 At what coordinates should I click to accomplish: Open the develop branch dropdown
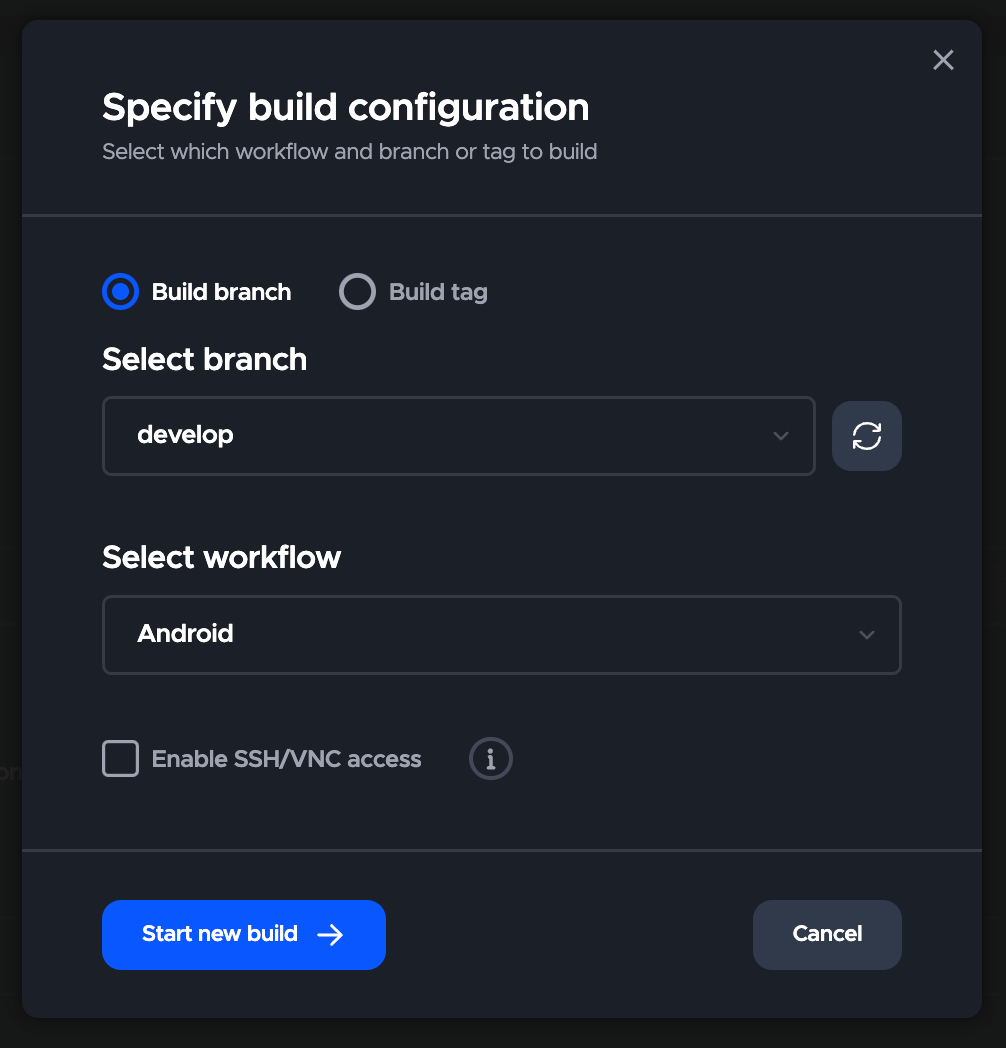(x=459, y=436)
